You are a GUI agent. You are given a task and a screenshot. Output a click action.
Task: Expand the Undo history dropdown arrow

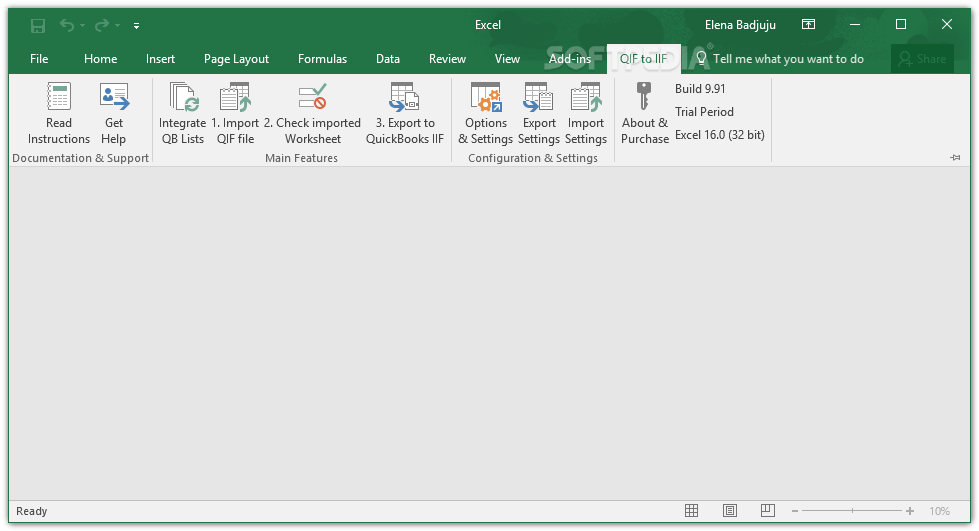[82, 26]
